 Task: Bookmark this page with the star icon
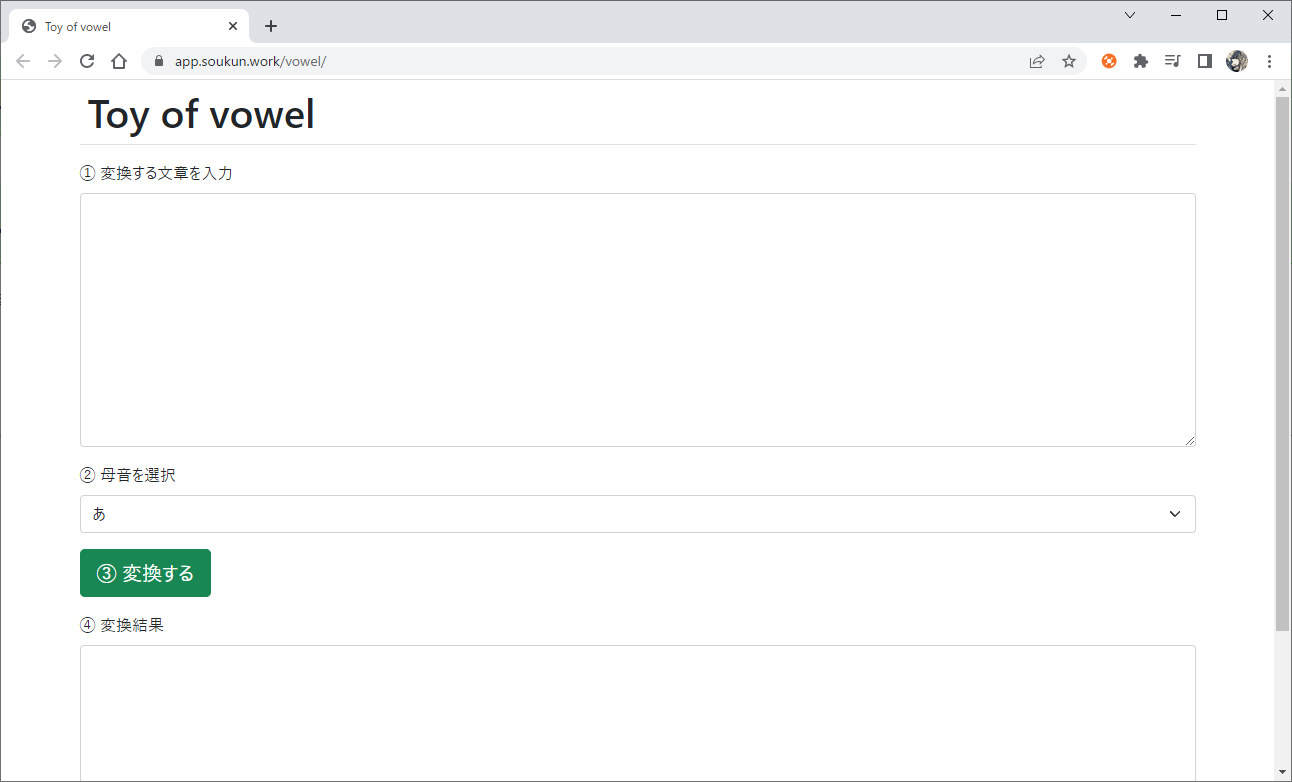click(x=1069, y=61)
